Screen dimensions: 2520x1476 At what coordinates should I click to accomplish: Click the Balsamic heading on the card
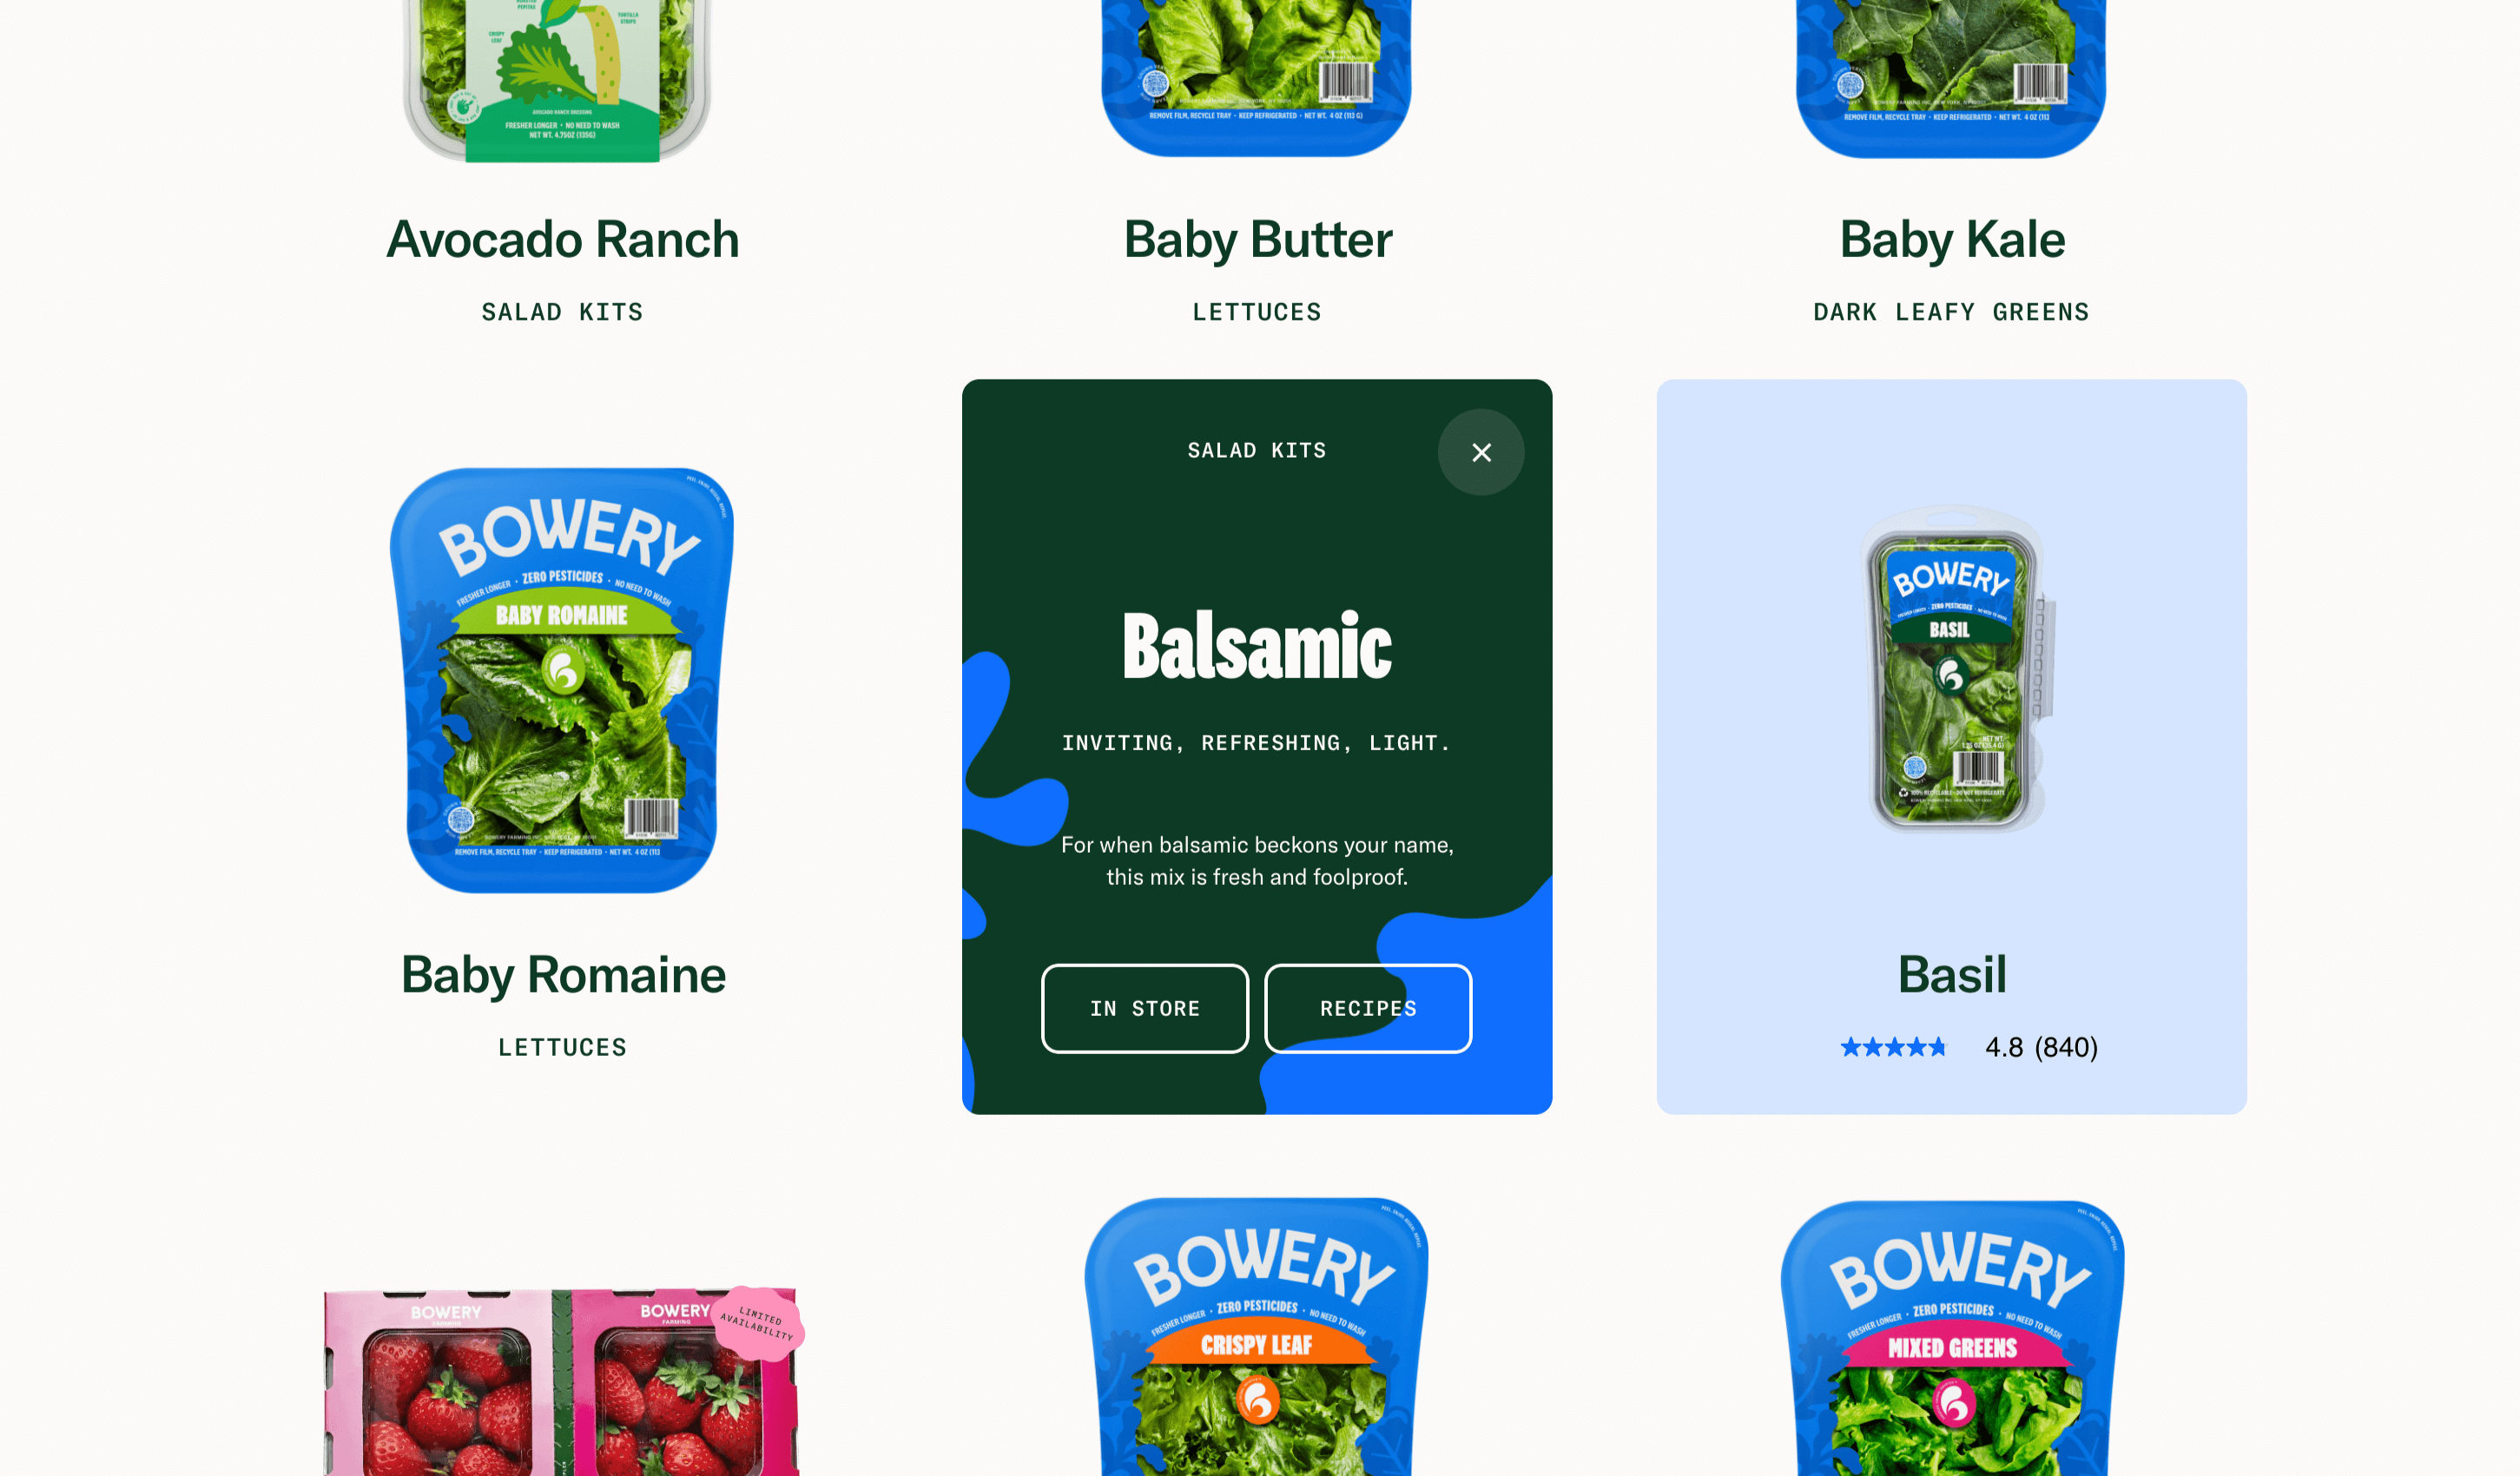[x=1257, y=646]
